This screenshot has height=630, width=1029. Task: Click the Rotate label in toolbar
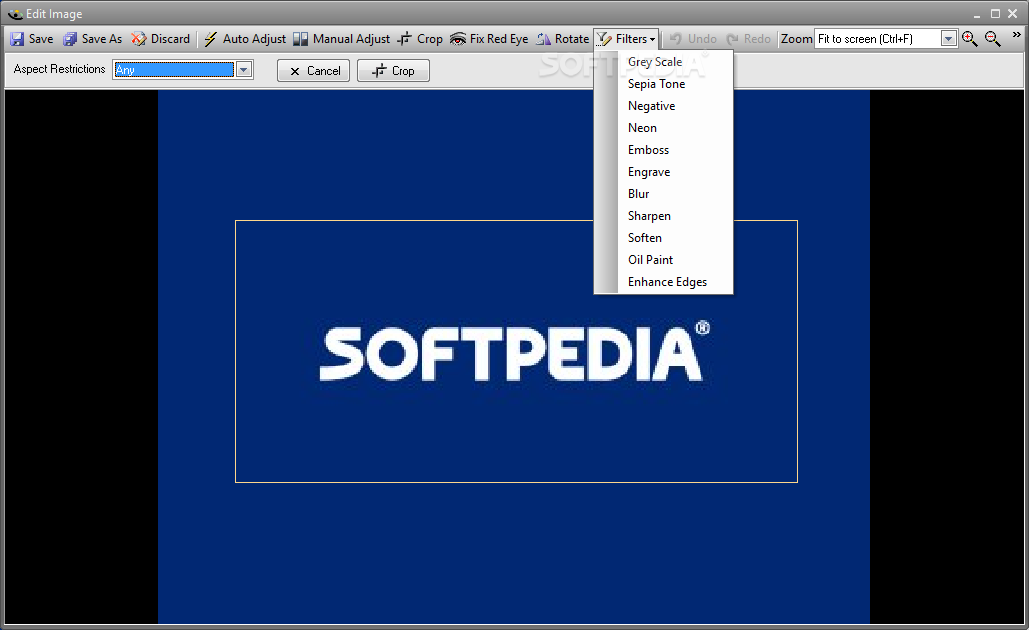pyautogui.click(x=572, y=39)
